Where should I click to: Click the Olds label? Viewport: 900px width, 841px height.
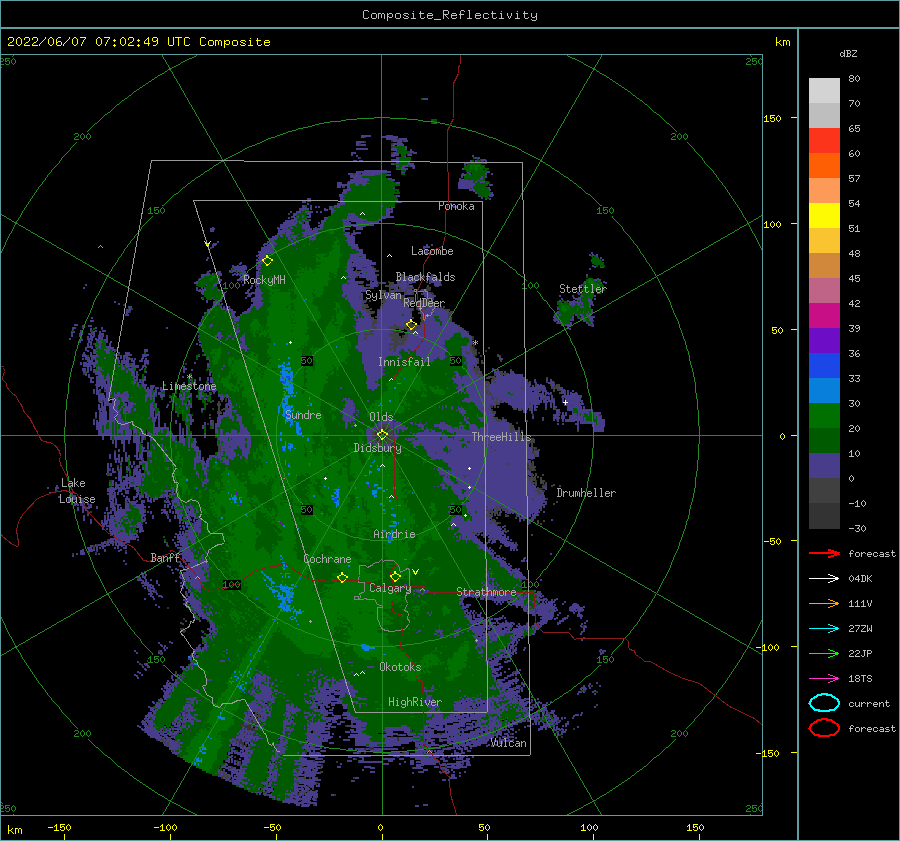(381, 417)
